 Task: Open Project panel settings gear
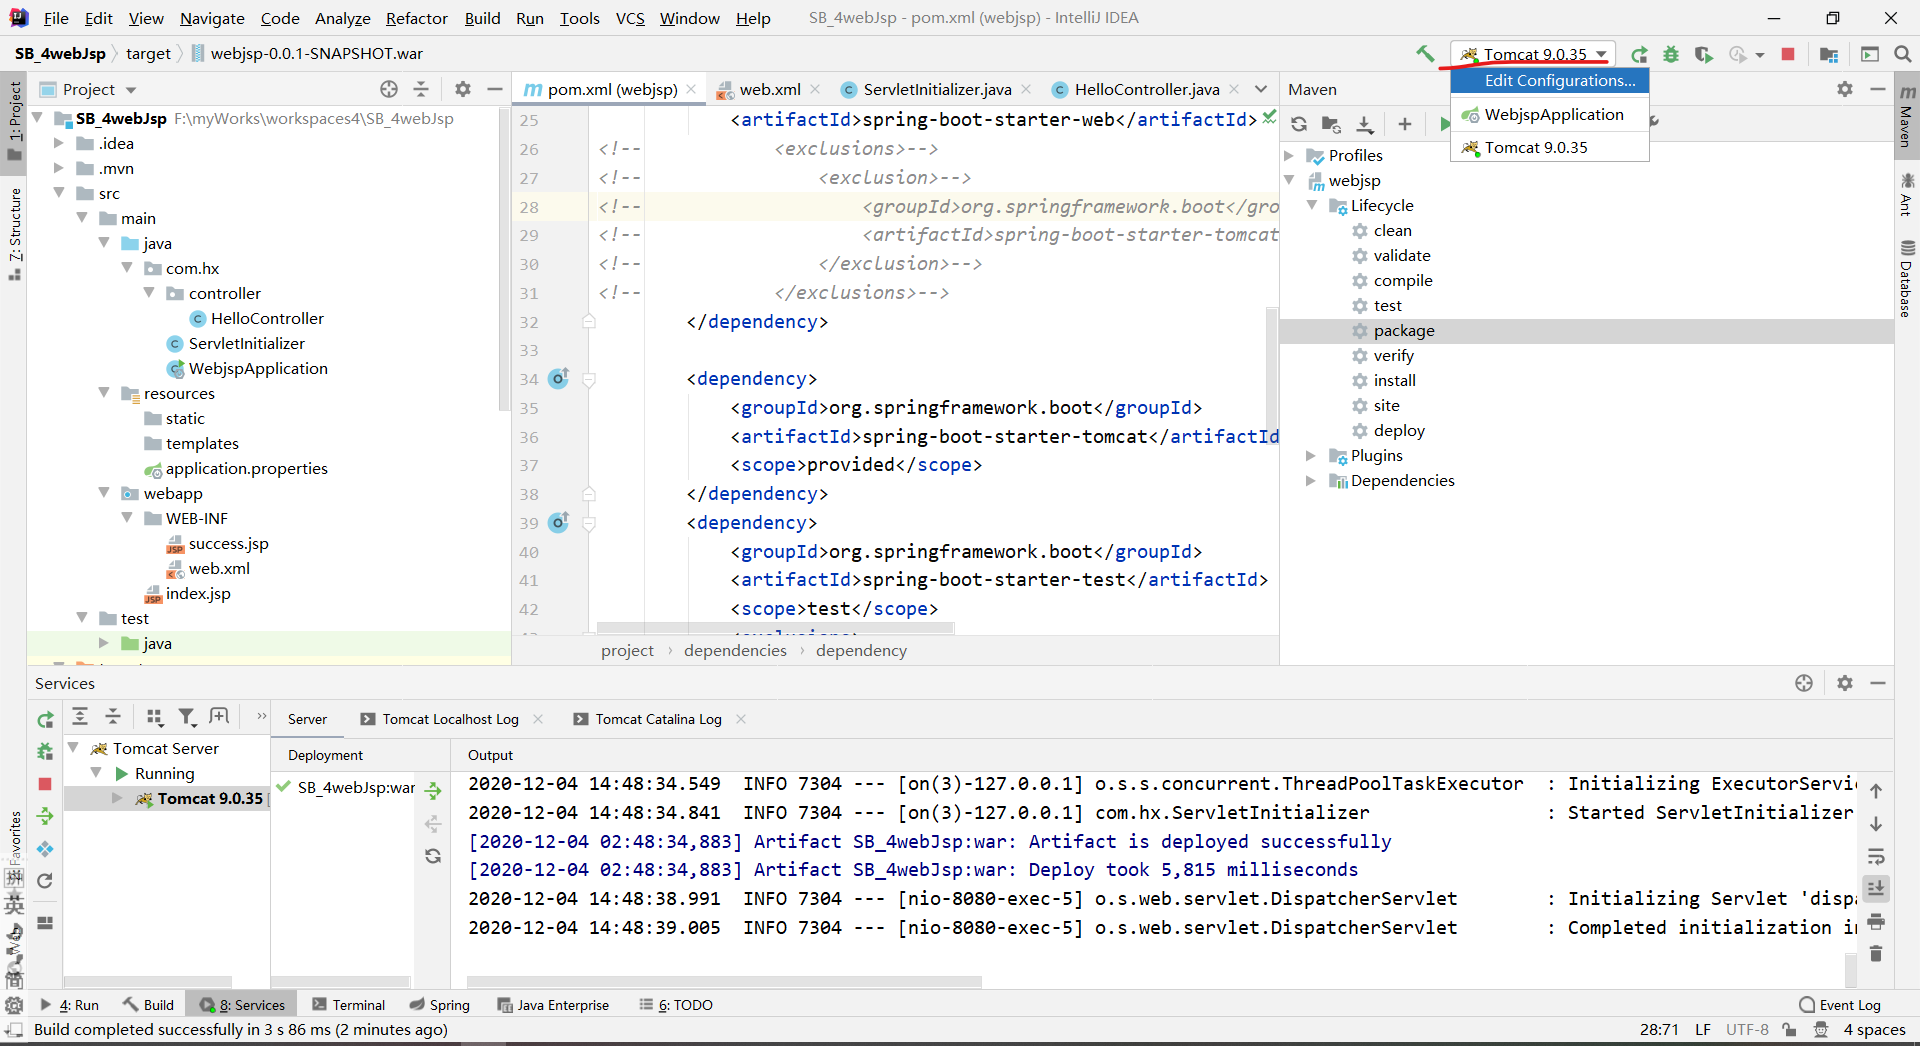[462, 89]
